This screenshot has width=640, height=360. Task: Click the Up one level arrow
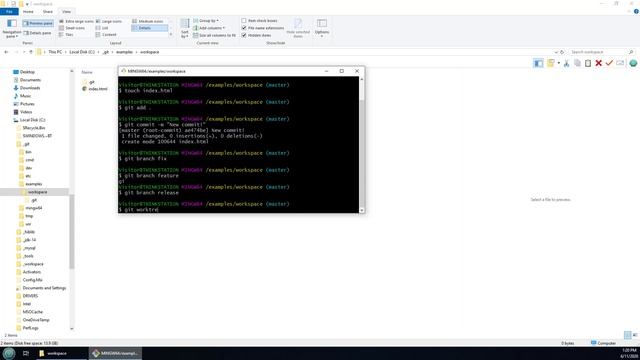31,52
